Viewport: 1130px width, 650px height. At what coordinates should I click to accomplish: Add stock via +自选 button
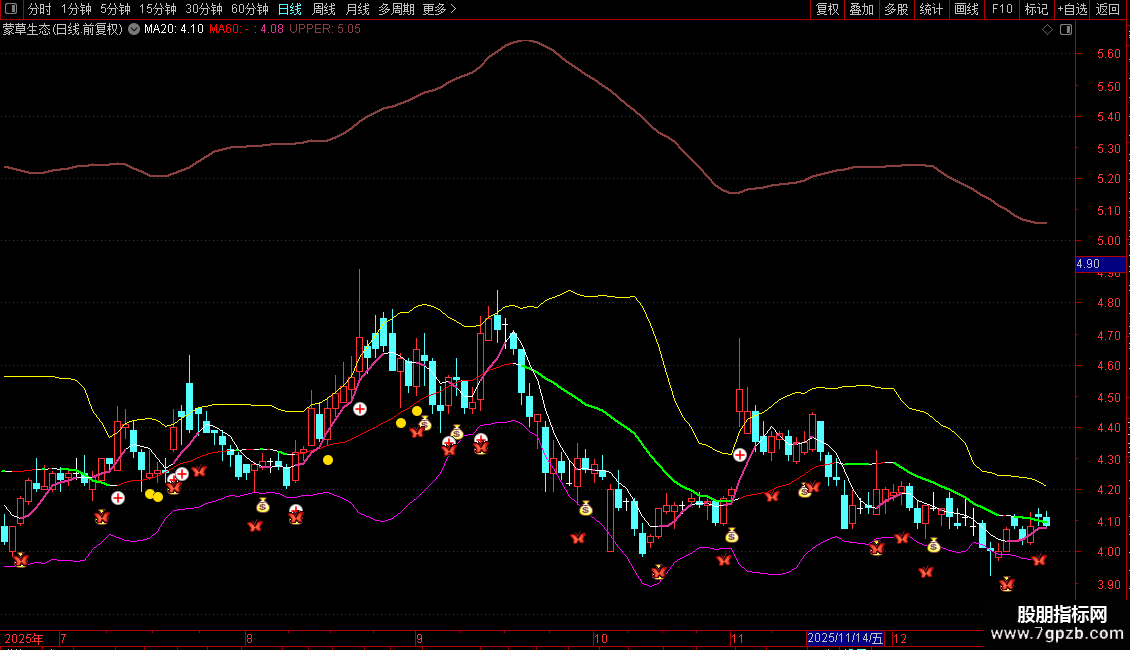coord(1072,9)
